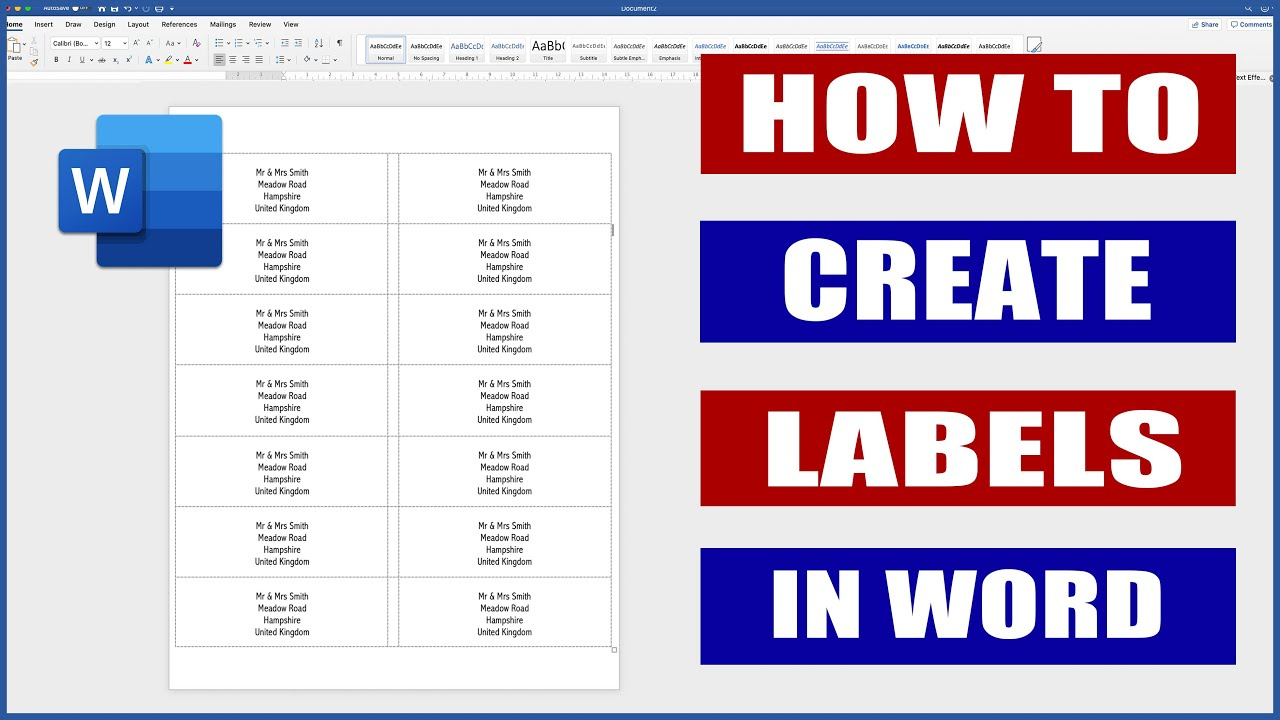Open the Sort tool
Screen dimensions: 1280x720
pos(319,43)
